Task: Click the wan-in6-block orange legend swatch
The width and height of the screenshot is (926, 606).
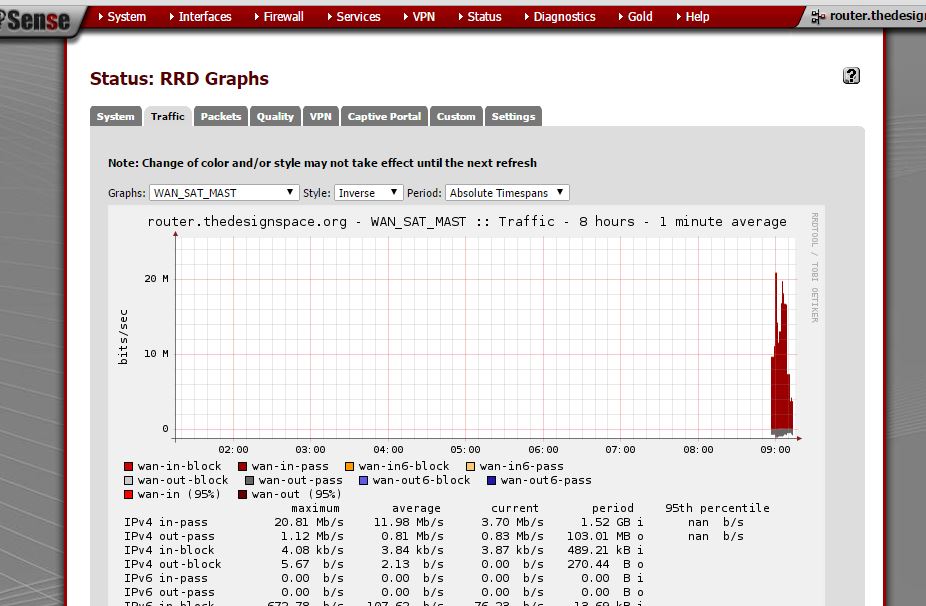Action: point(350,467)
